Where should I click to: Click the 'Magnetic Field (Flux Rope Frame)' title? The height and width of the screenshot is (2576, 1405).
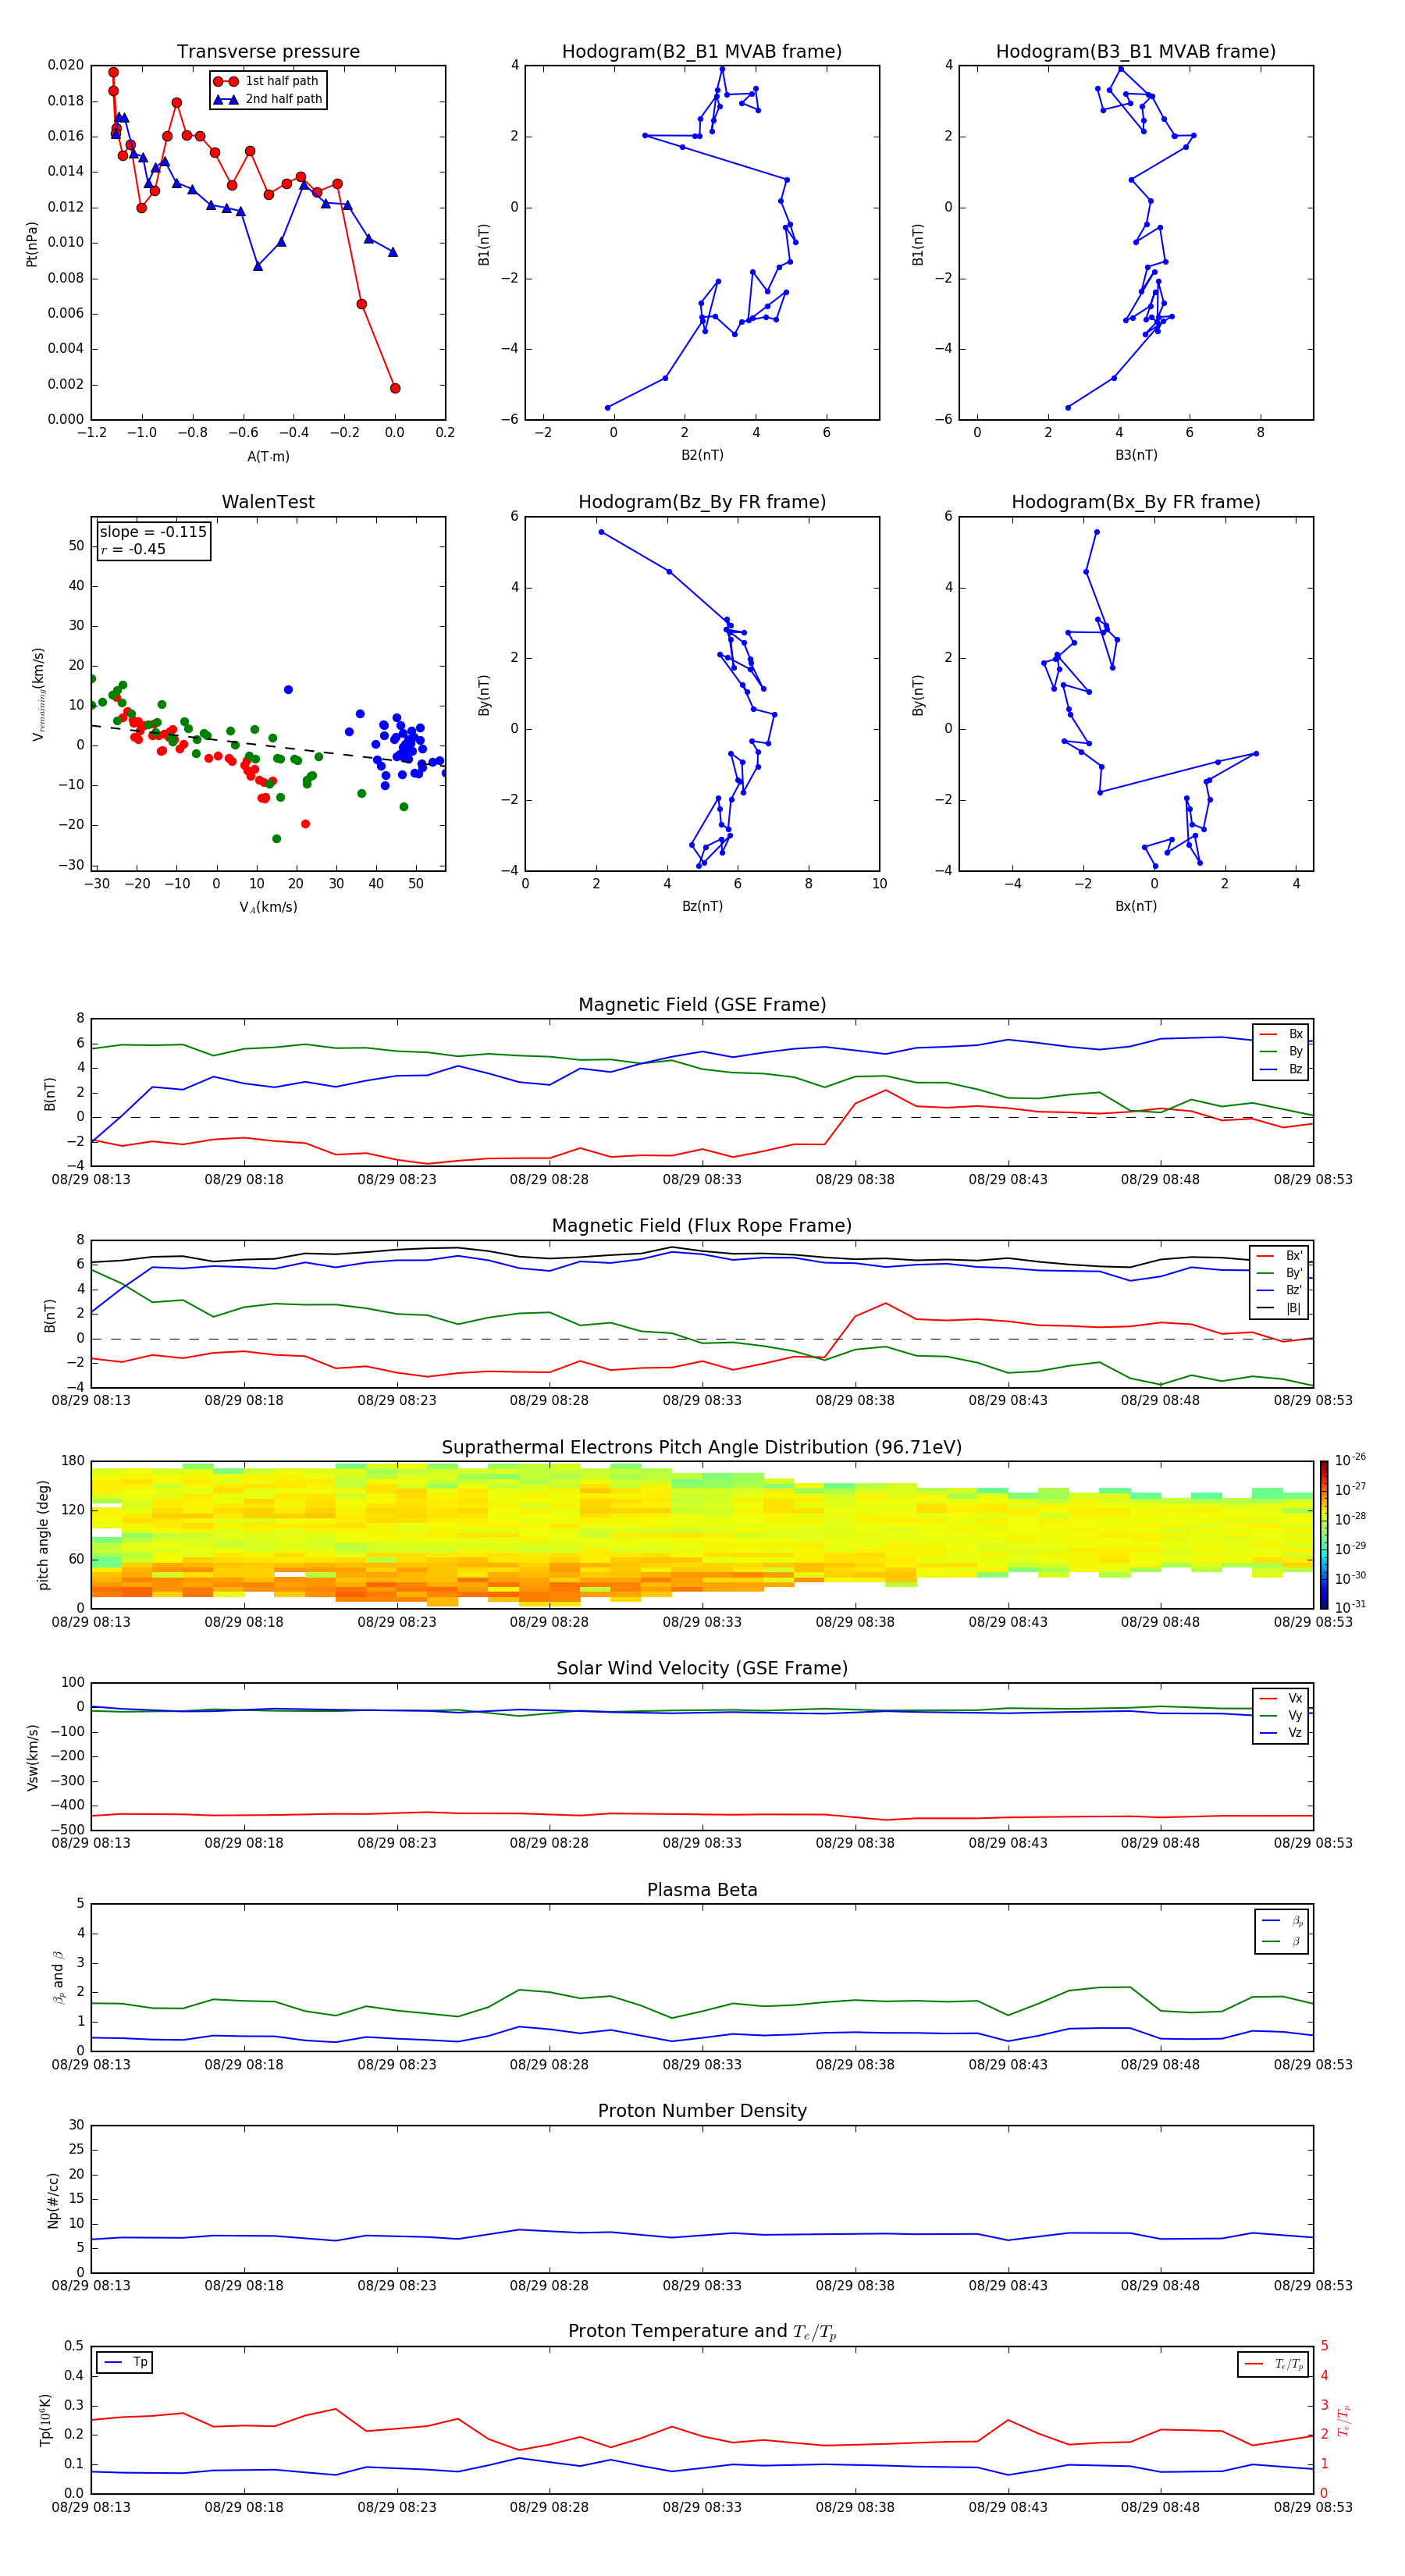point(702,1226)
